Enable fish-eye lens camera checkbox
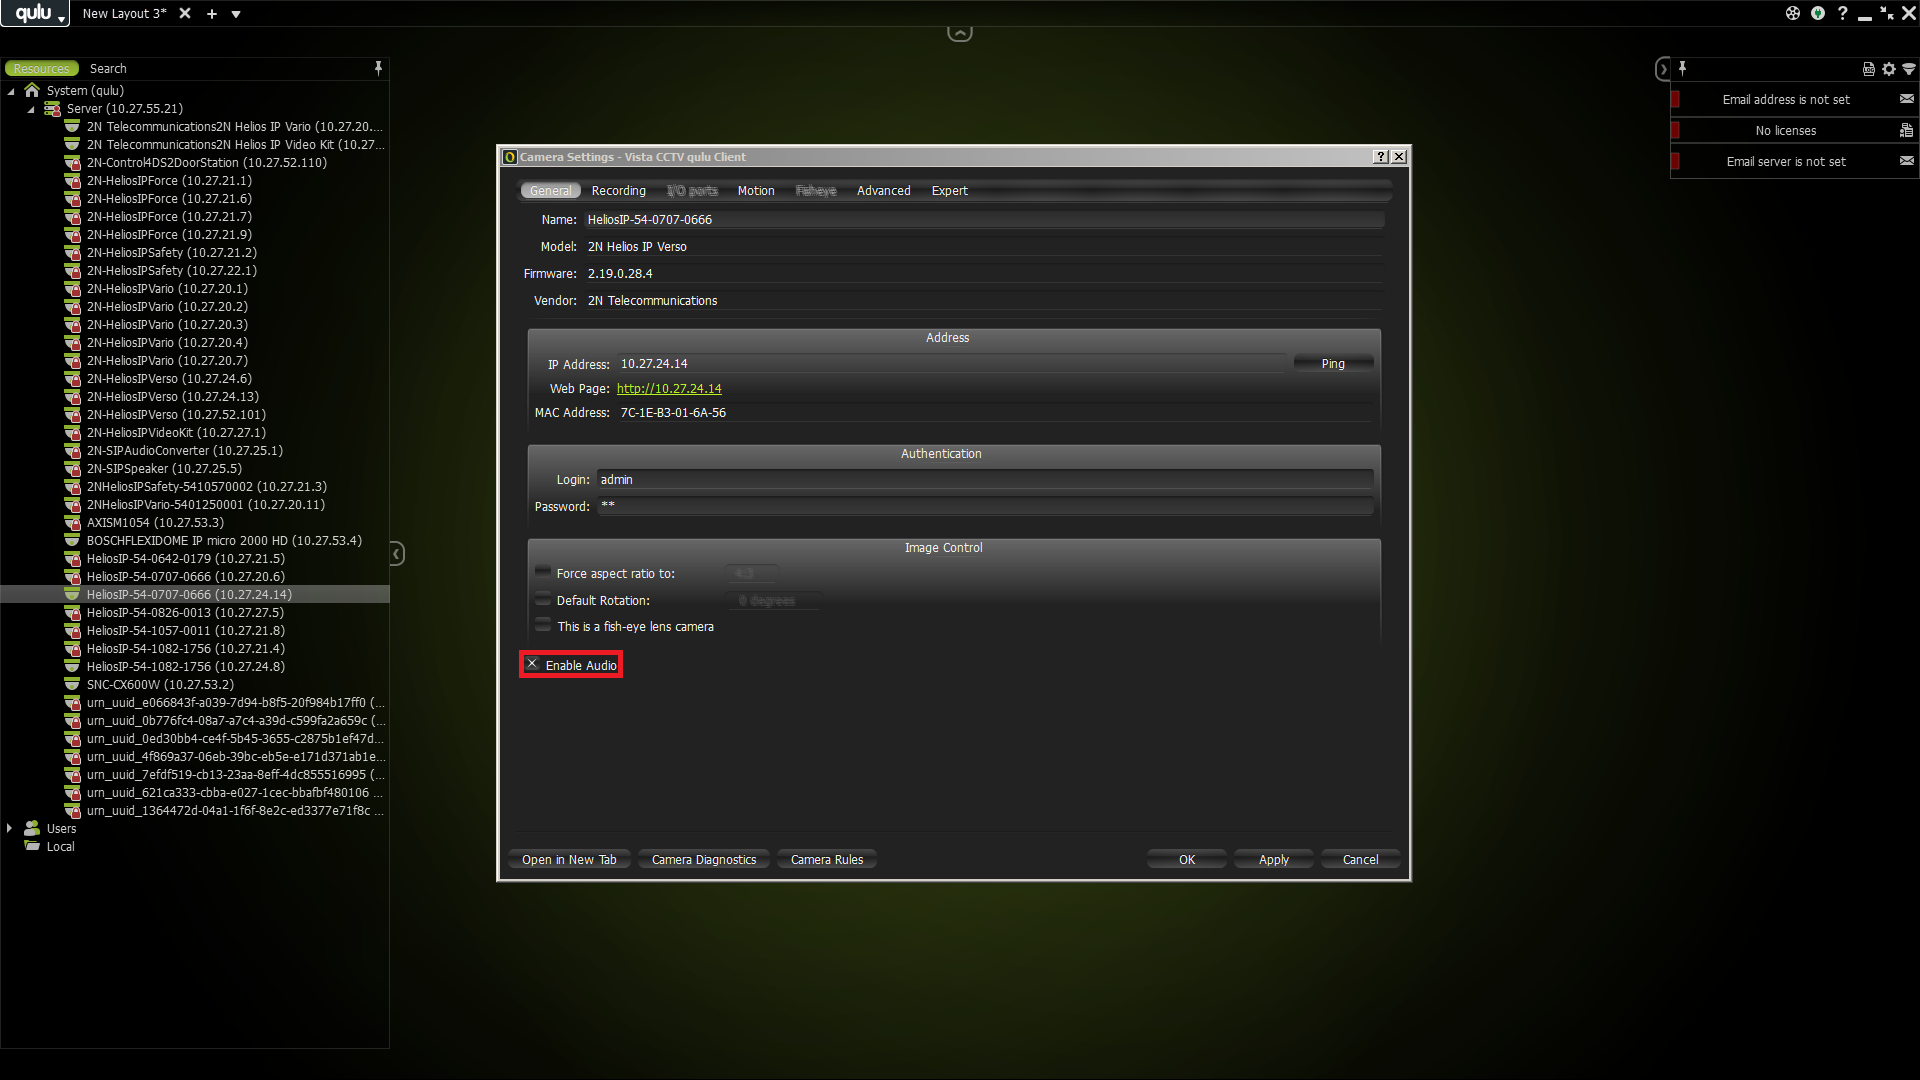 543,626
